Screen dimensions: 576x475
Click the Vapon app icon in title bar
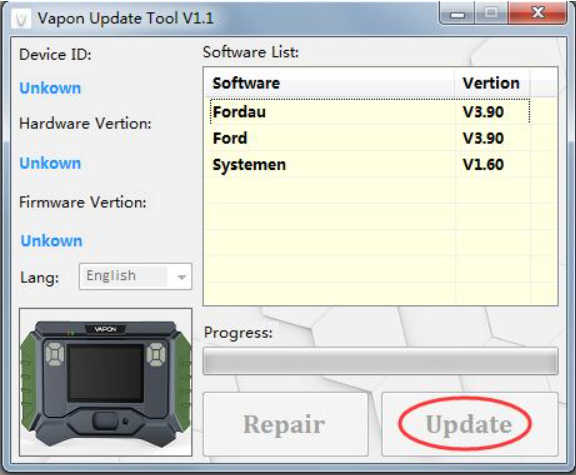tap(21, 19)
